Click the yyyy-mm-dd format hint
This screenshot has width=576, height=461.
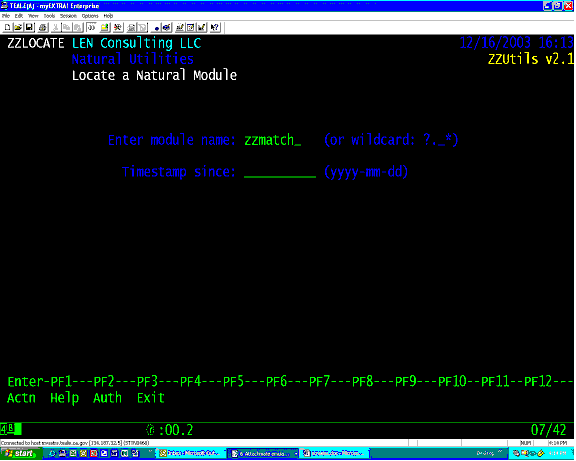[x=366, y=172]
